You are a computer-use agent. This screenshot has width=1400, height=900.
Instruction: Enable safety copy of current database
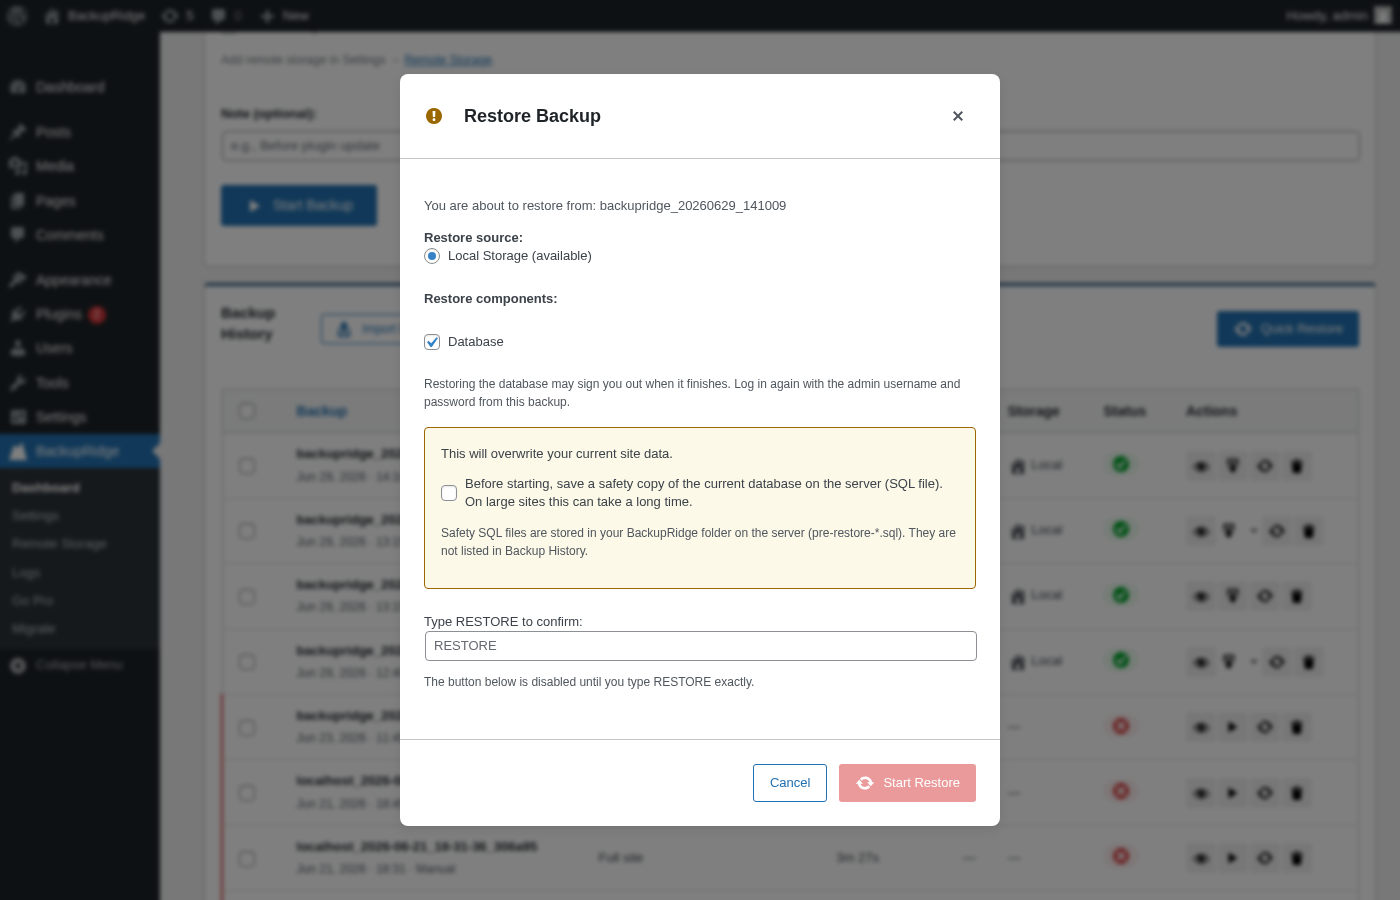pyautogui.click(x=449, y=493)
